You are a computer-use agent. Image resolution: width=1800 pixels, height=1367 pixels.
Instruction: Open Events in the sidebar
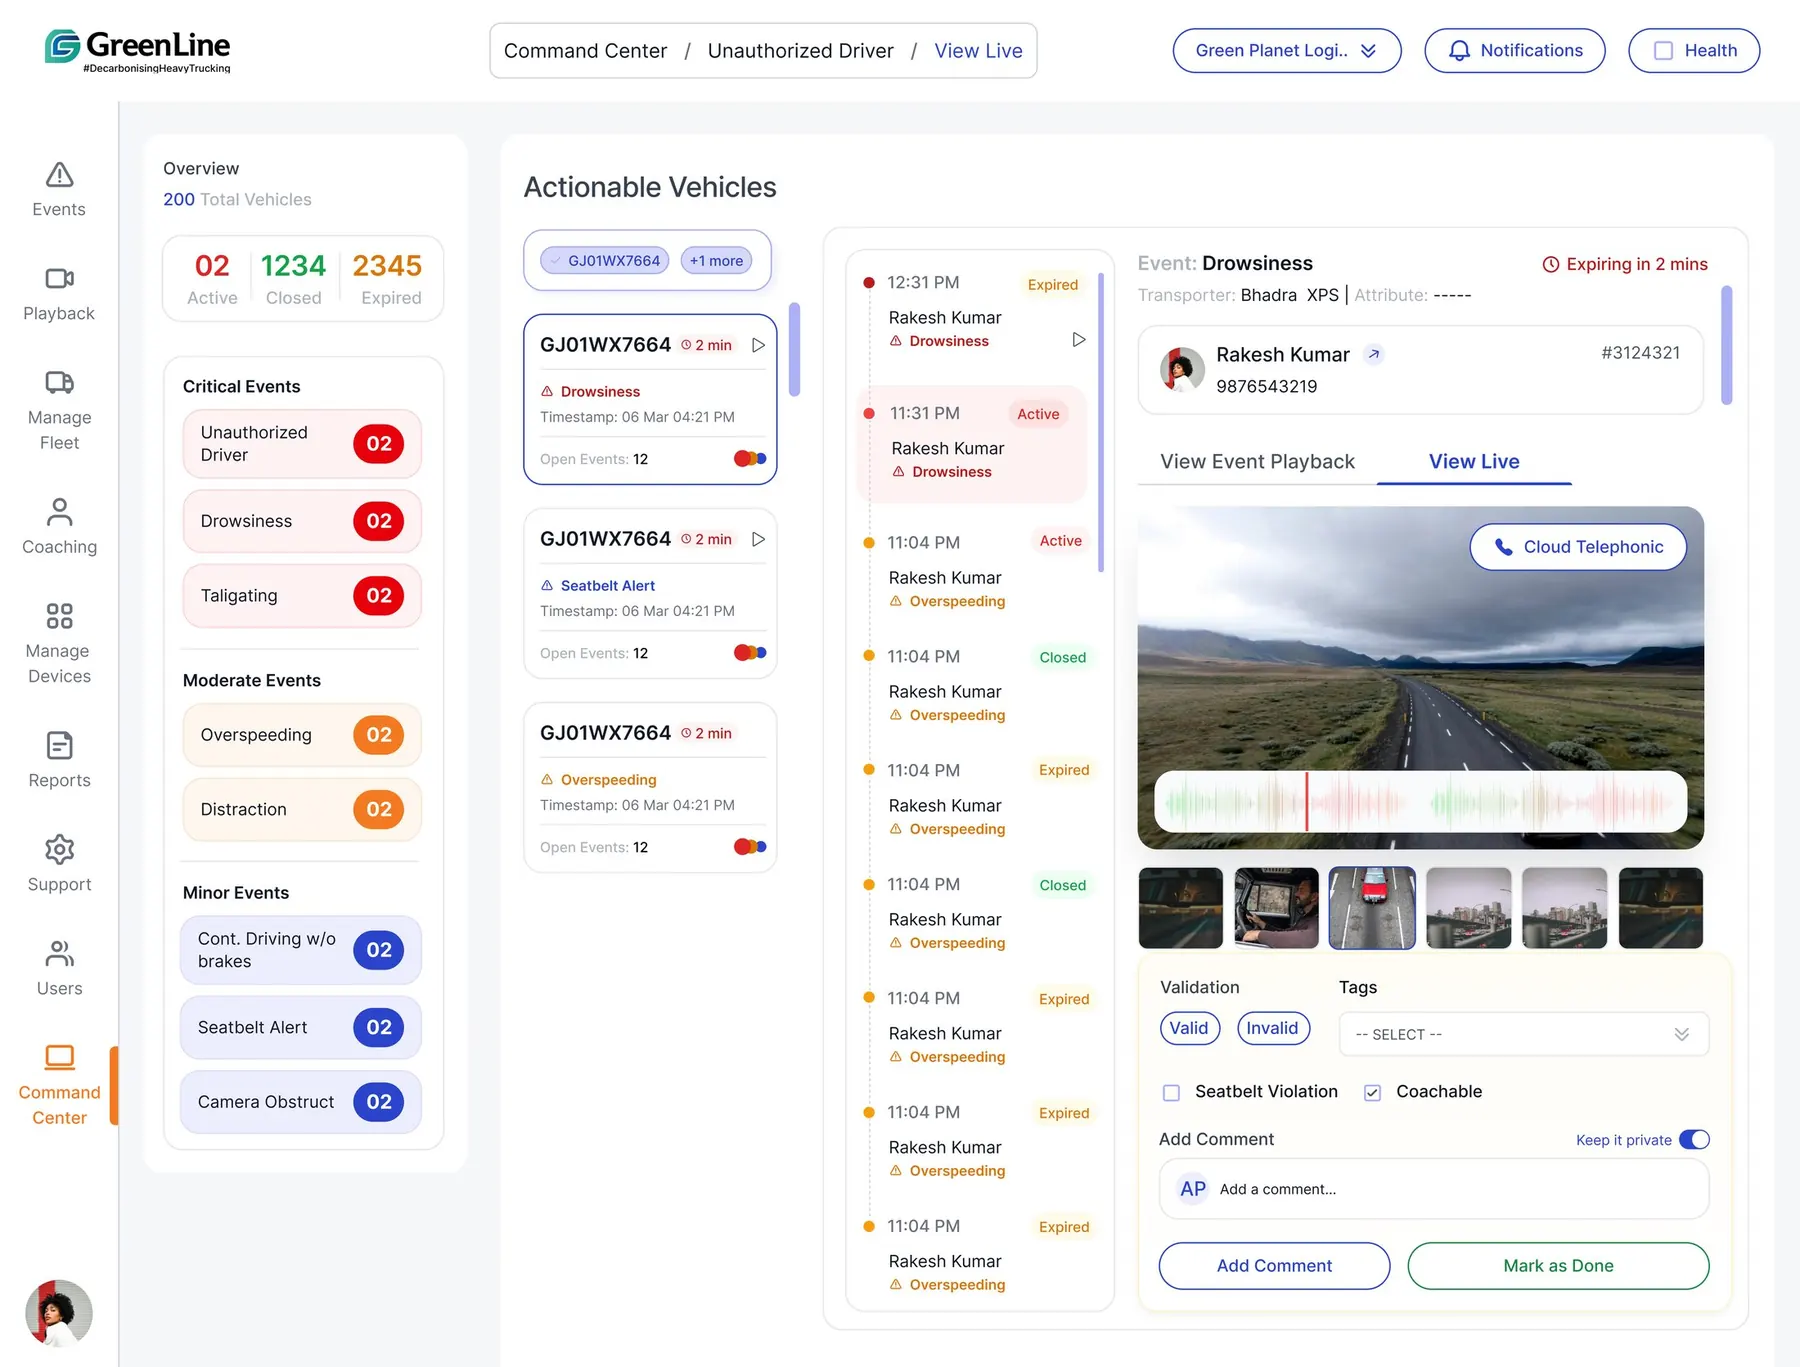(59, 189)
